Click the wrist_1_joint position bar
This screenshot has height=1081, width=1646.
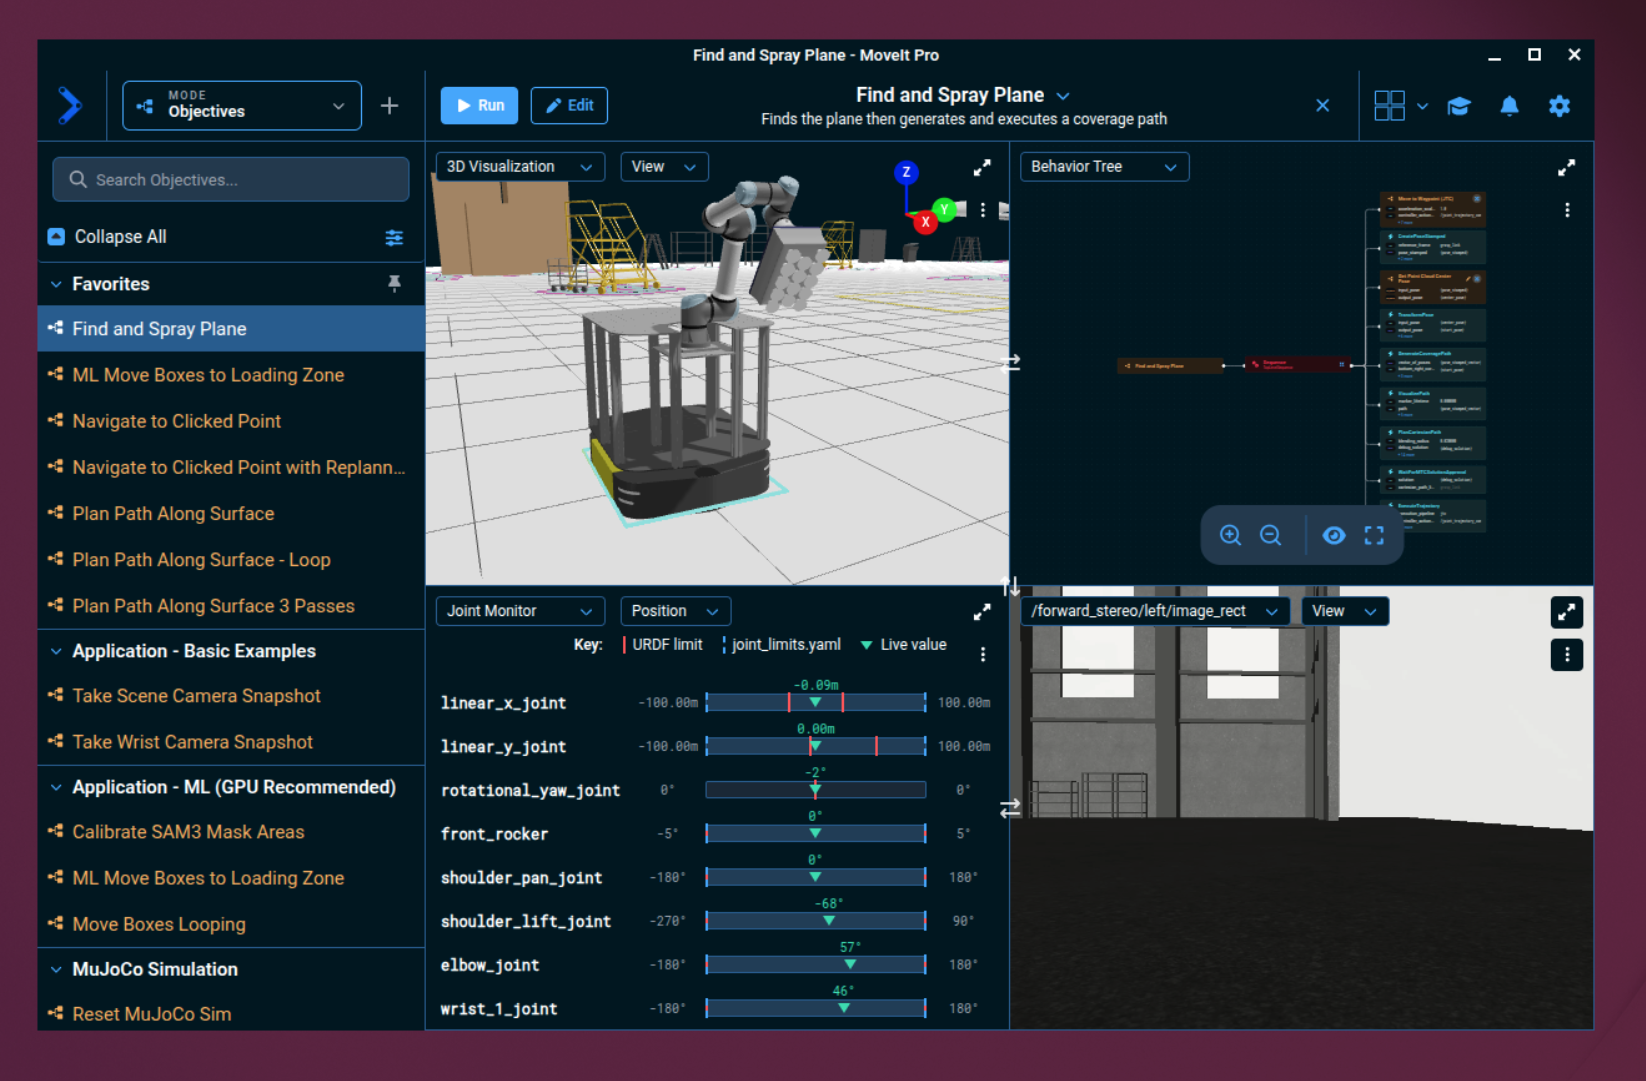tap(816, 1008)
